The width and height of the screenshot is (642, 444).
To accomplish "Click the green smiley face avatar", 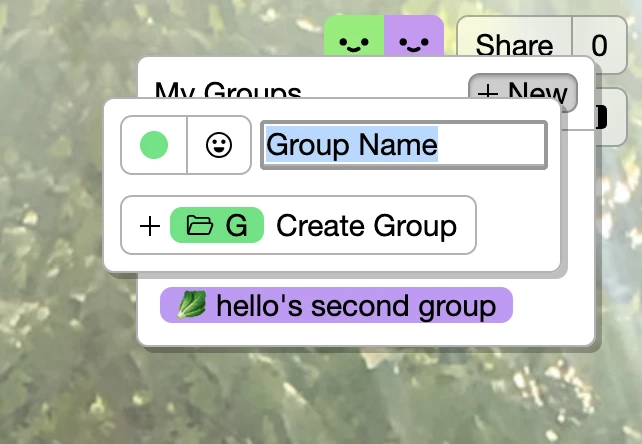I will tap(353, 40).
